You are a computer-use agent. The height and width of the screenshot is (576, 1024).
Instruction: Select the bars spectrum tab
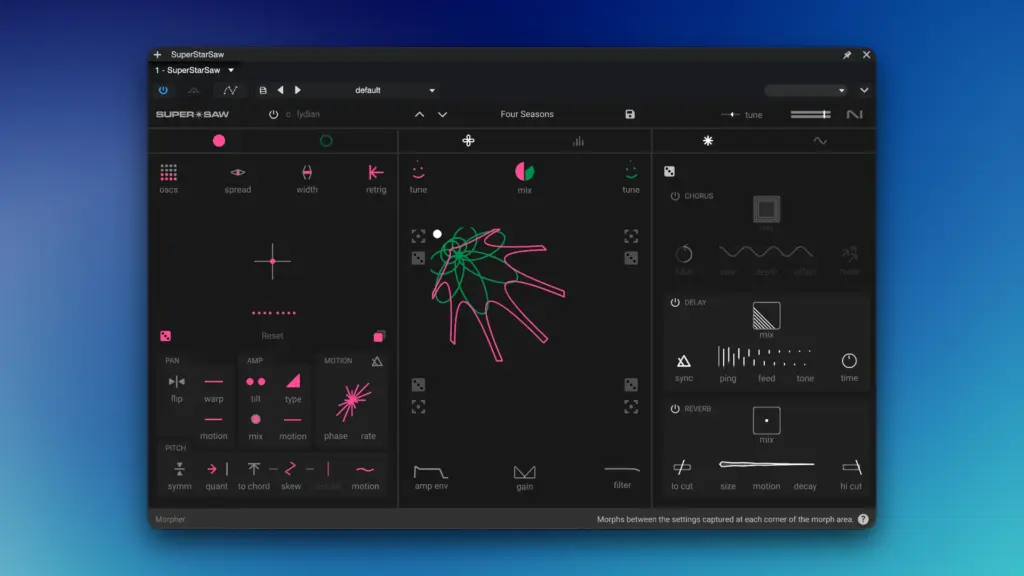(578, 141)
